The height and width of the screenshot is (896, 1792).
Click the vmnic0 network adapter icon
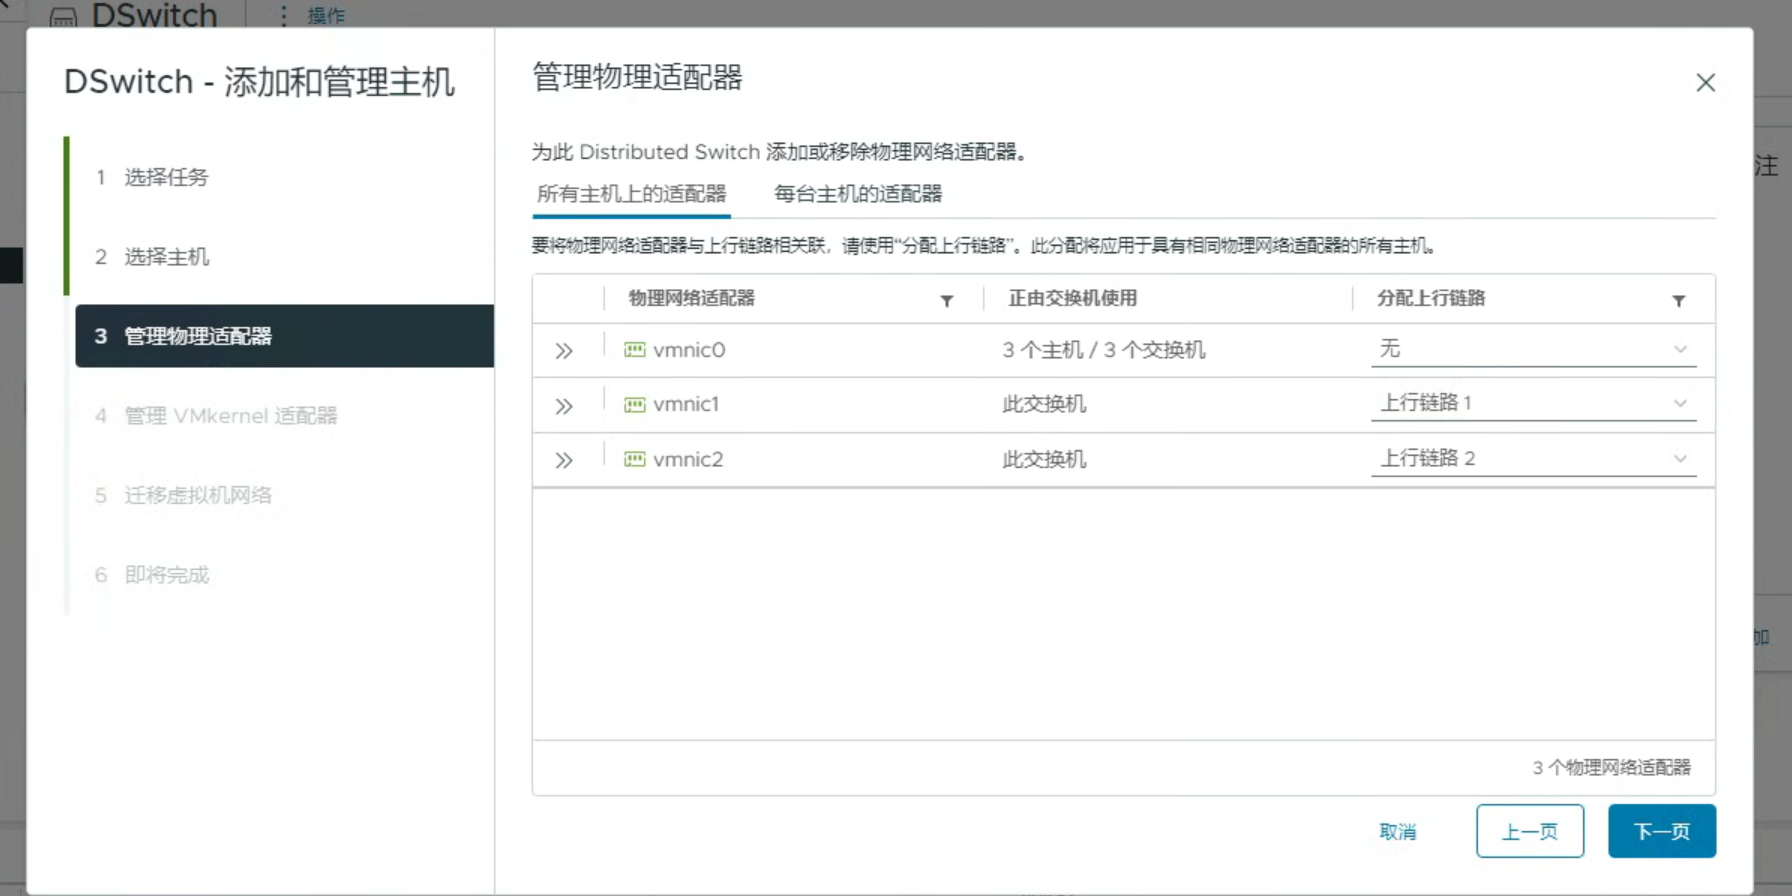[635, 350]
